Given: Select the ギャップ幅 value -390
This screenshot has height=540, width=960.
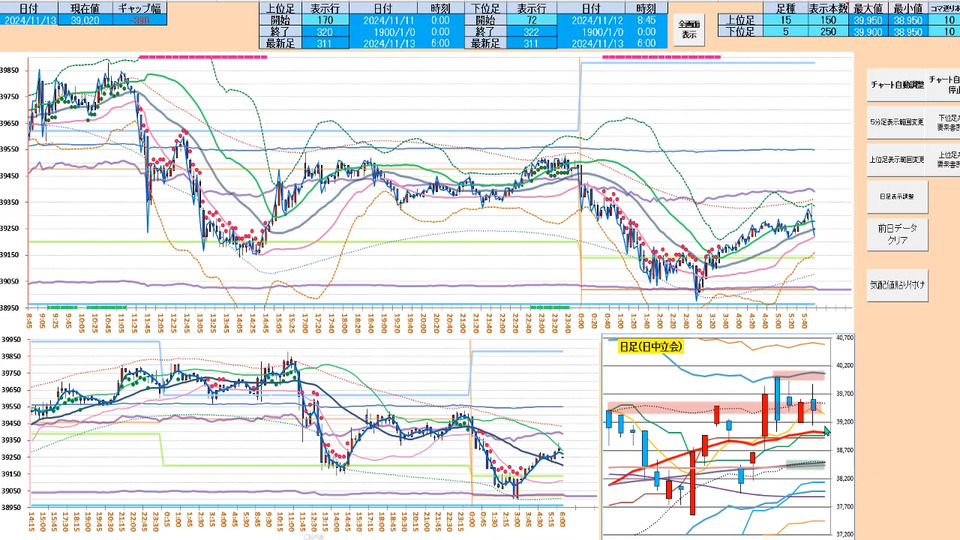Looking at the screenshot, I should (x=140, y=20).
